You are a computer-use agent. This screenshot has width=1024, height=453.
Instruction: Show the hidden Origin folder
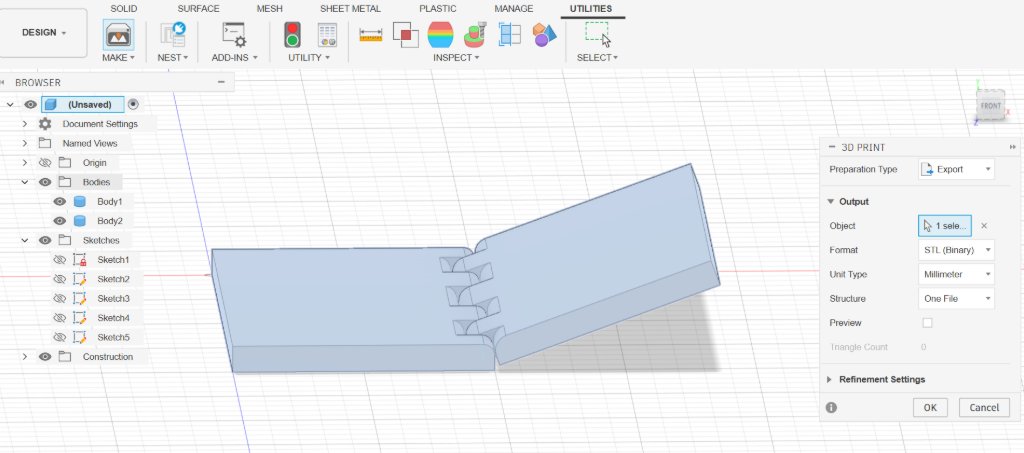44,163
